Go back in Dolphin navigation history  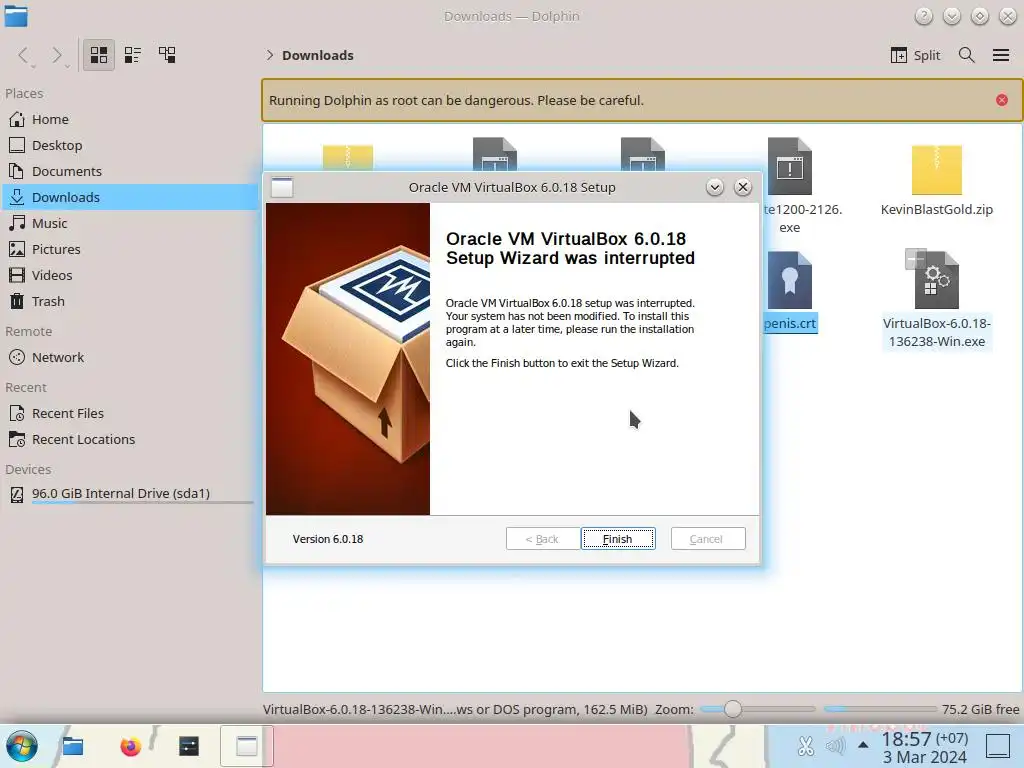tap(24, 56)
